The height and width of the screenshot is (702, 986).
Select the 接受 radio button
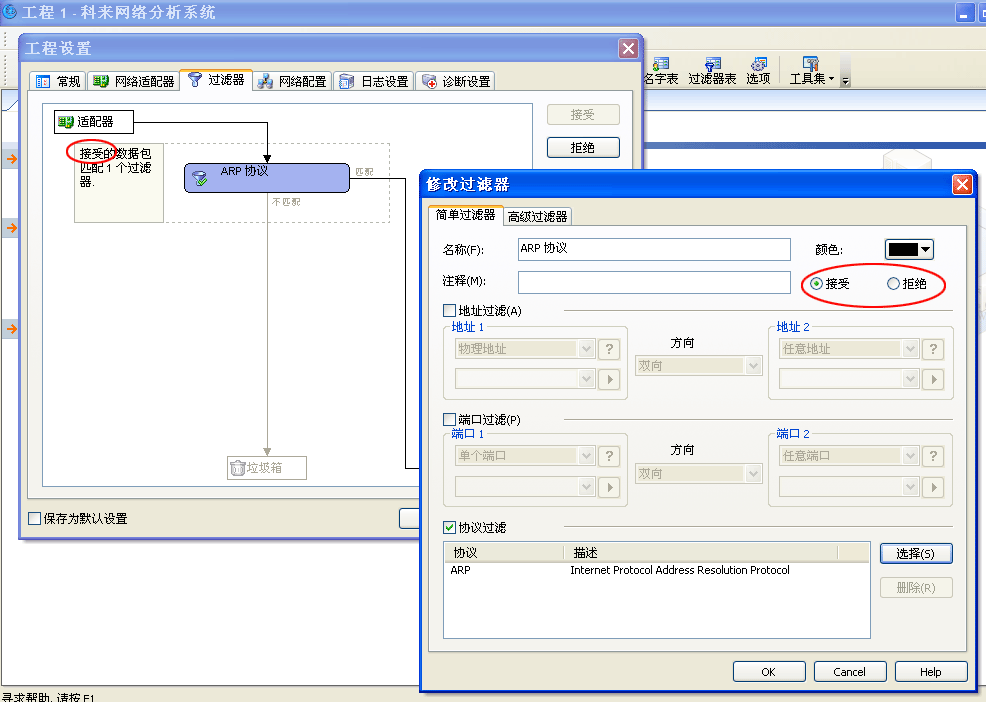pos(816,284)
